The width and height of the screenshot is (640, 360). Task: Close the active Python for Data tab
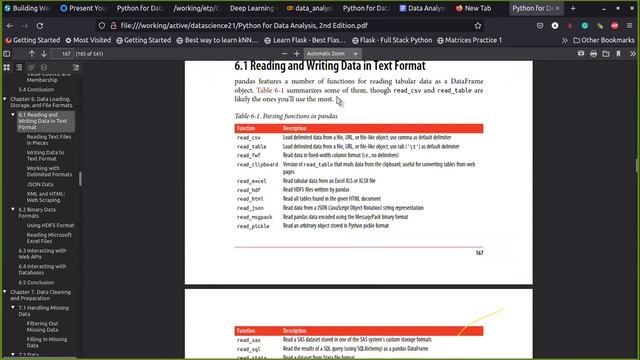click(558, 8)
